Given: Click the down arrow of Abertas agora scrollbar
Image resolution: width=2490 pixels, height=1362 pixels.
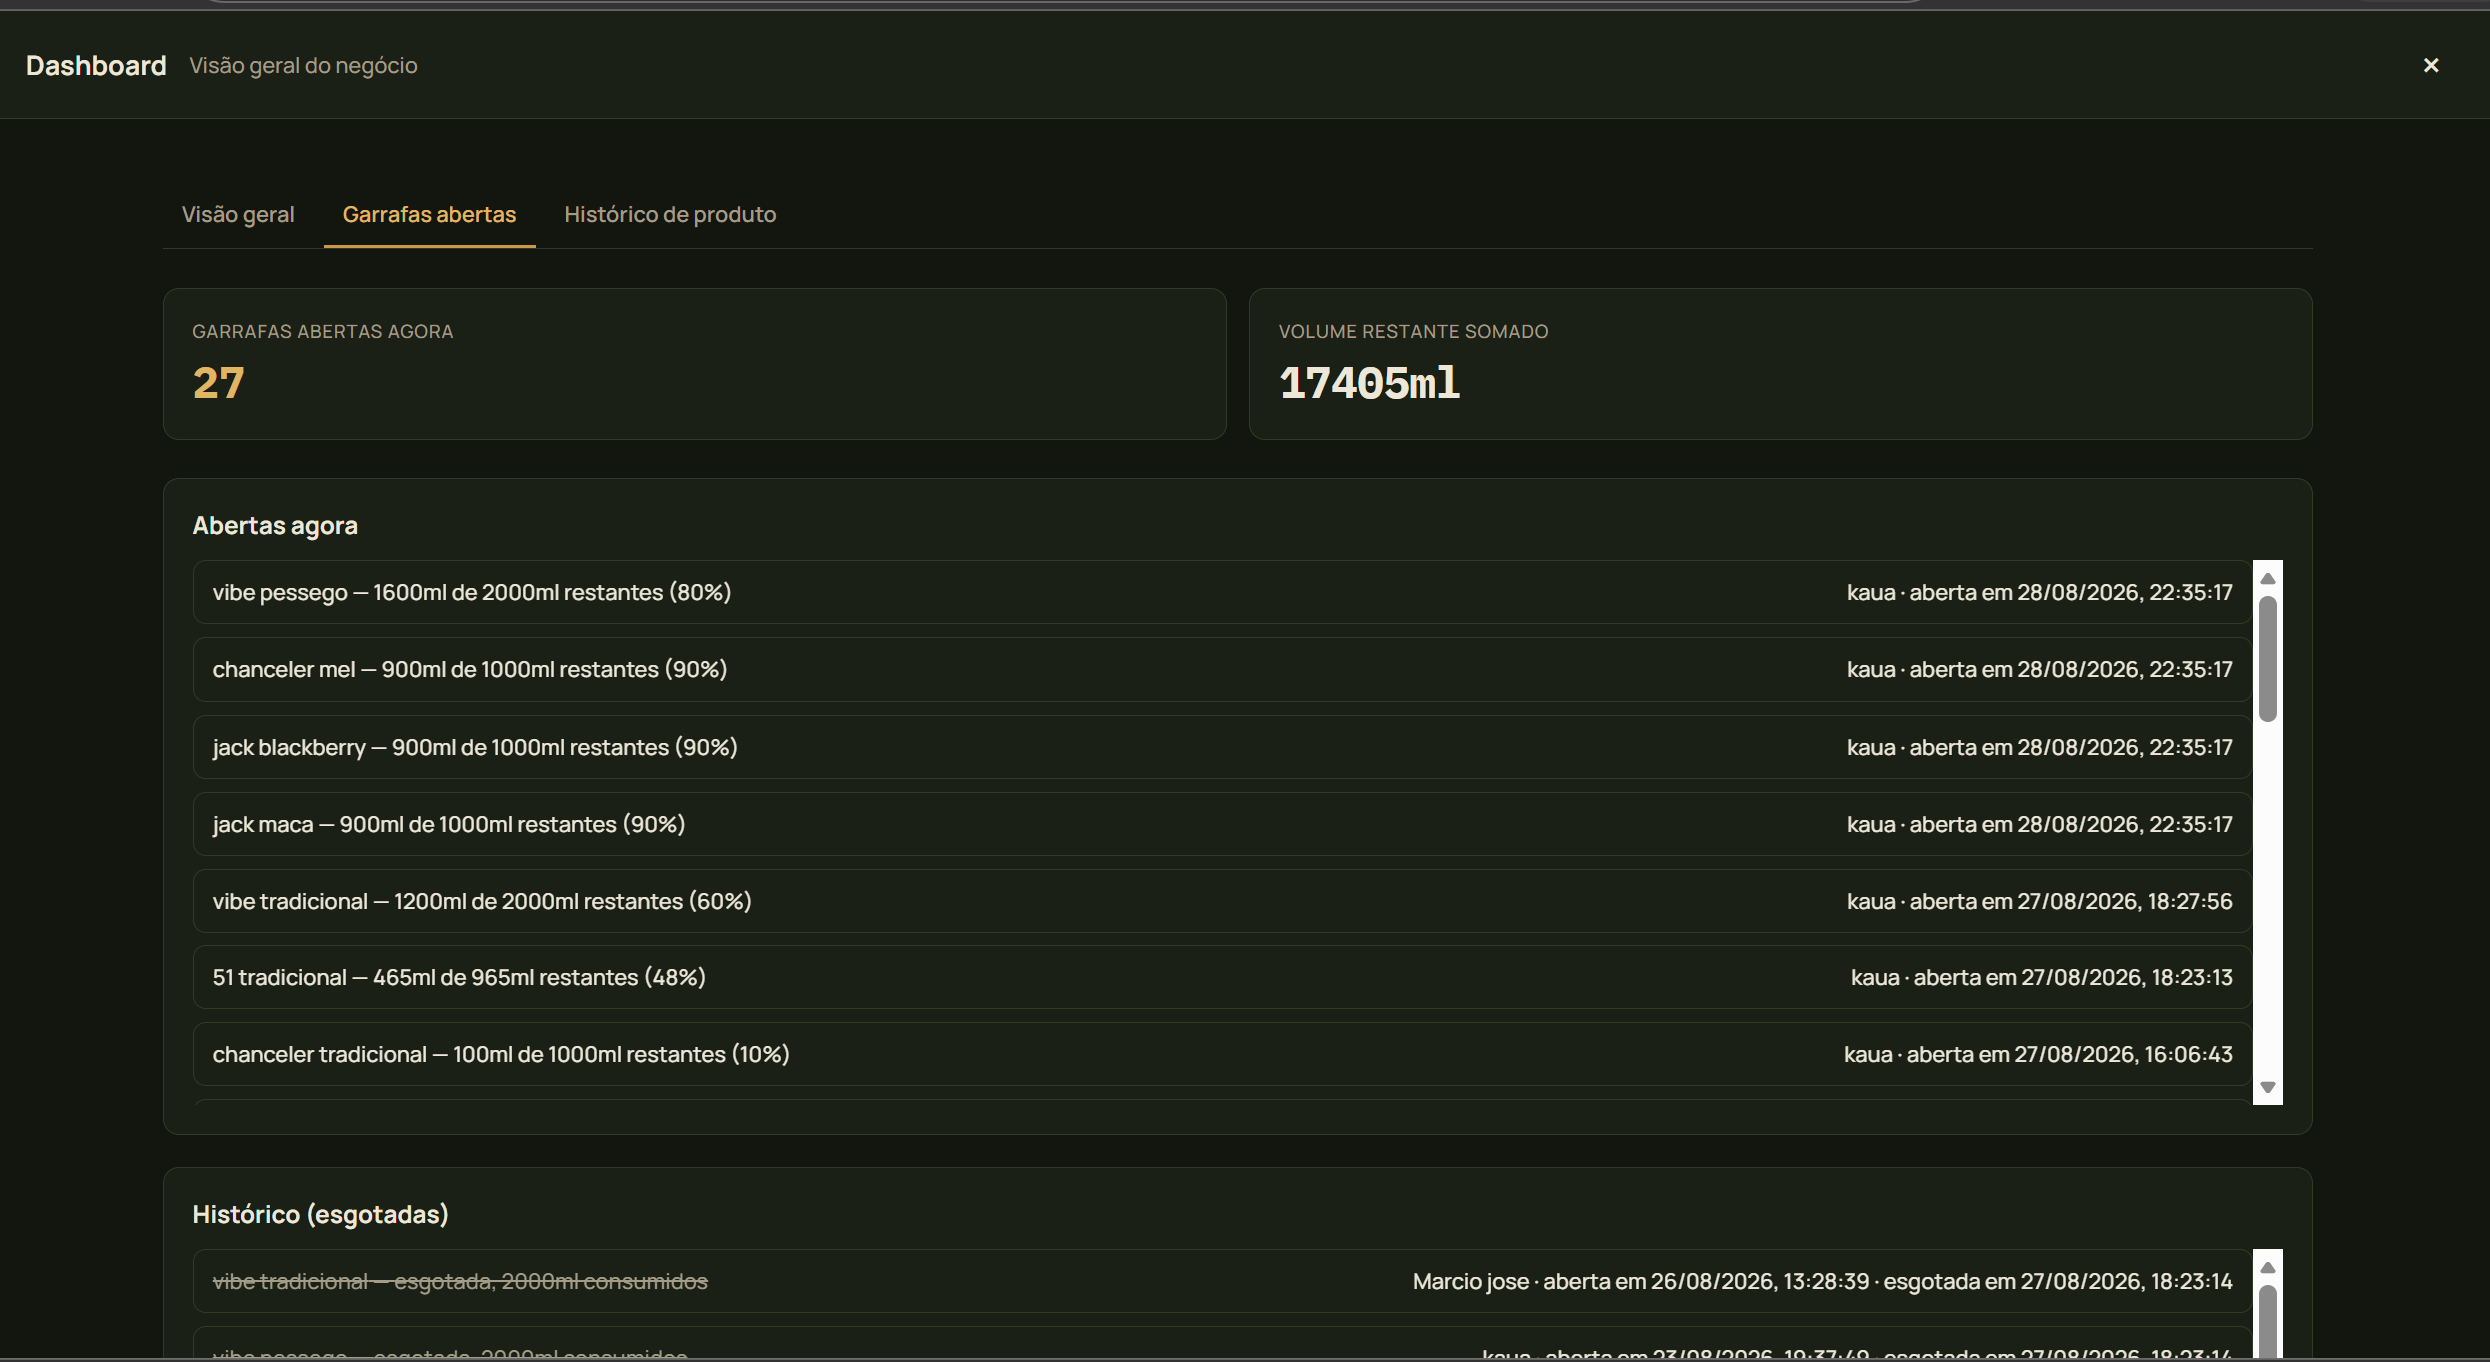Looking at the screenshot, I should (x=2268, y=1087).
